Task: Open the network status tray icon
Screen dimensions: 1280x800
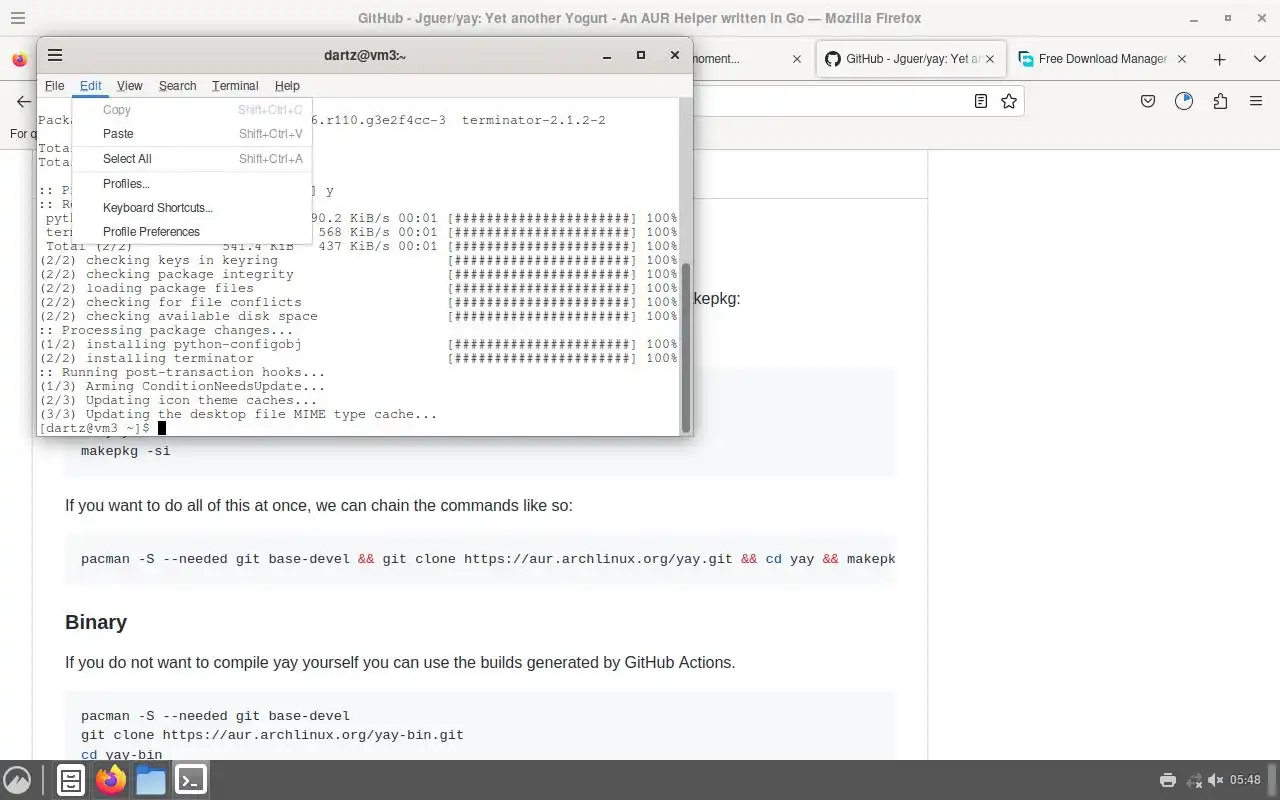Action: 1193,780
